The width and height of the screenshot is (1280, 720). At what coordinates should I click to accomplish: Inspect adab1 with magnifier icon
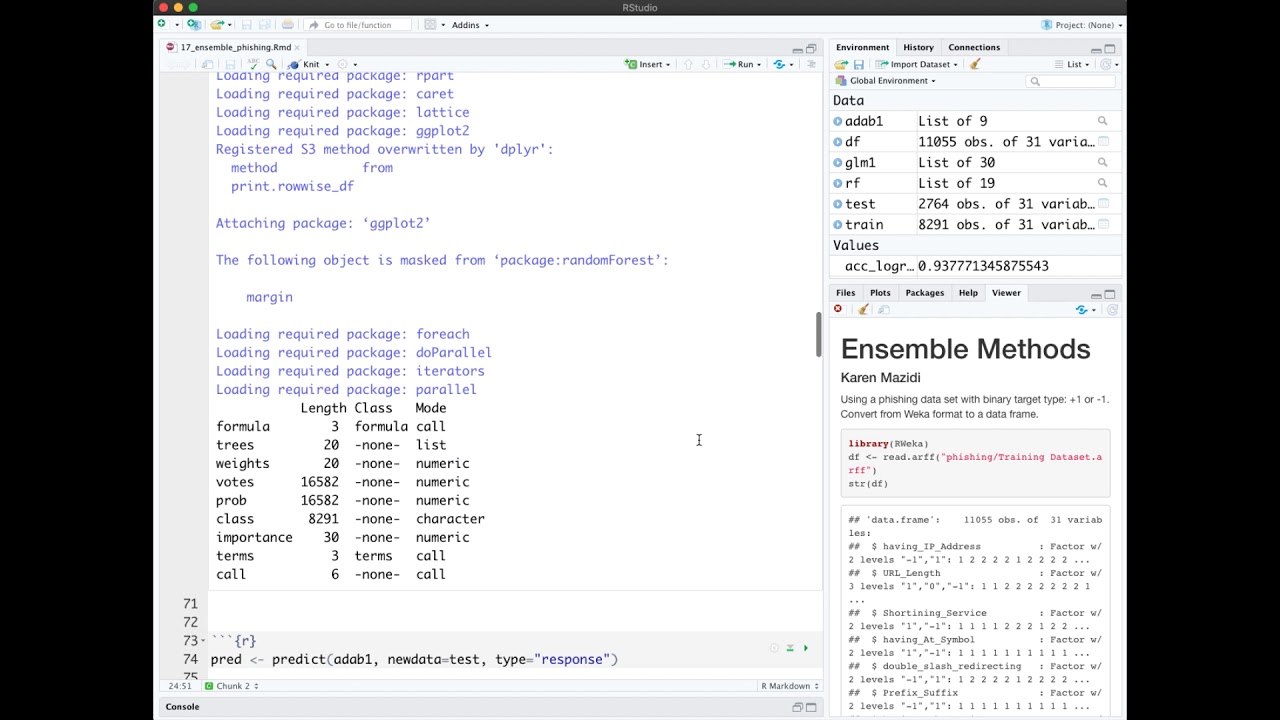(1103, 121)
